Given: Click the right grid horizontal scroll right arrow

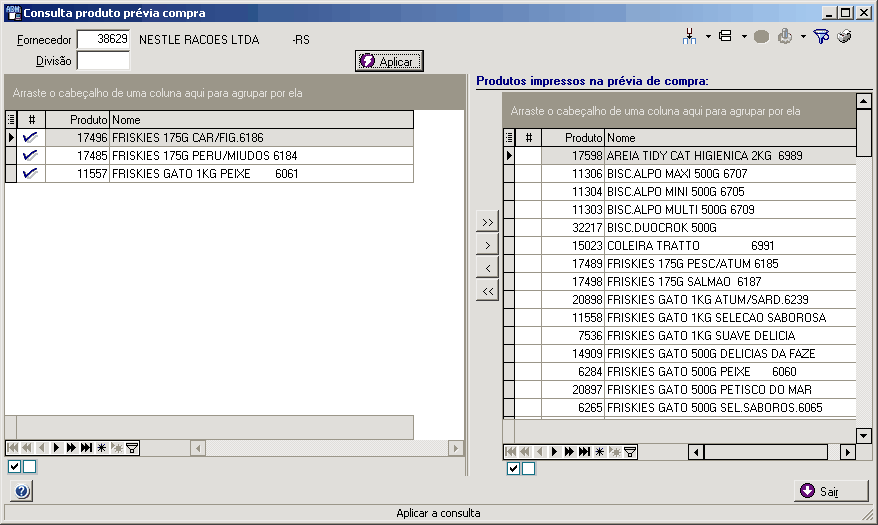Looking at the screenshot, I should coord(848,452).
